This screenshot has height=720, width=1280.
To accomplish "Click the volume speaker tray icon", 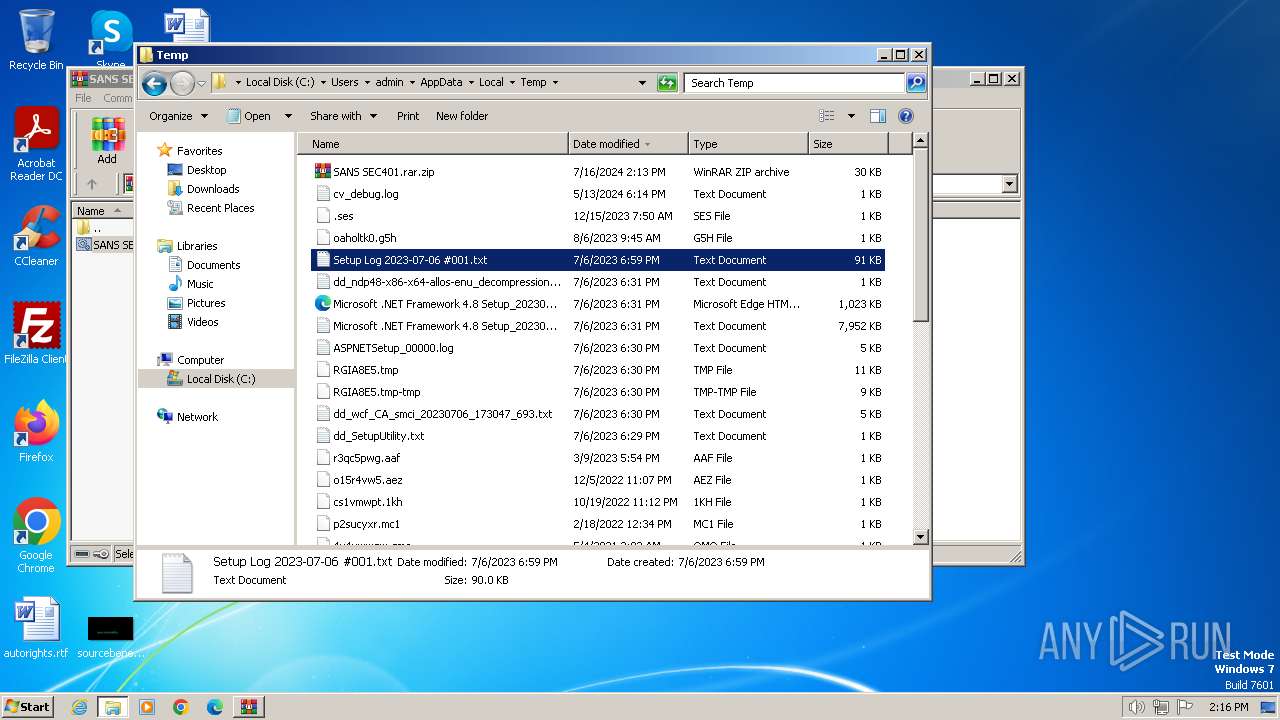I will (1136, 707).
